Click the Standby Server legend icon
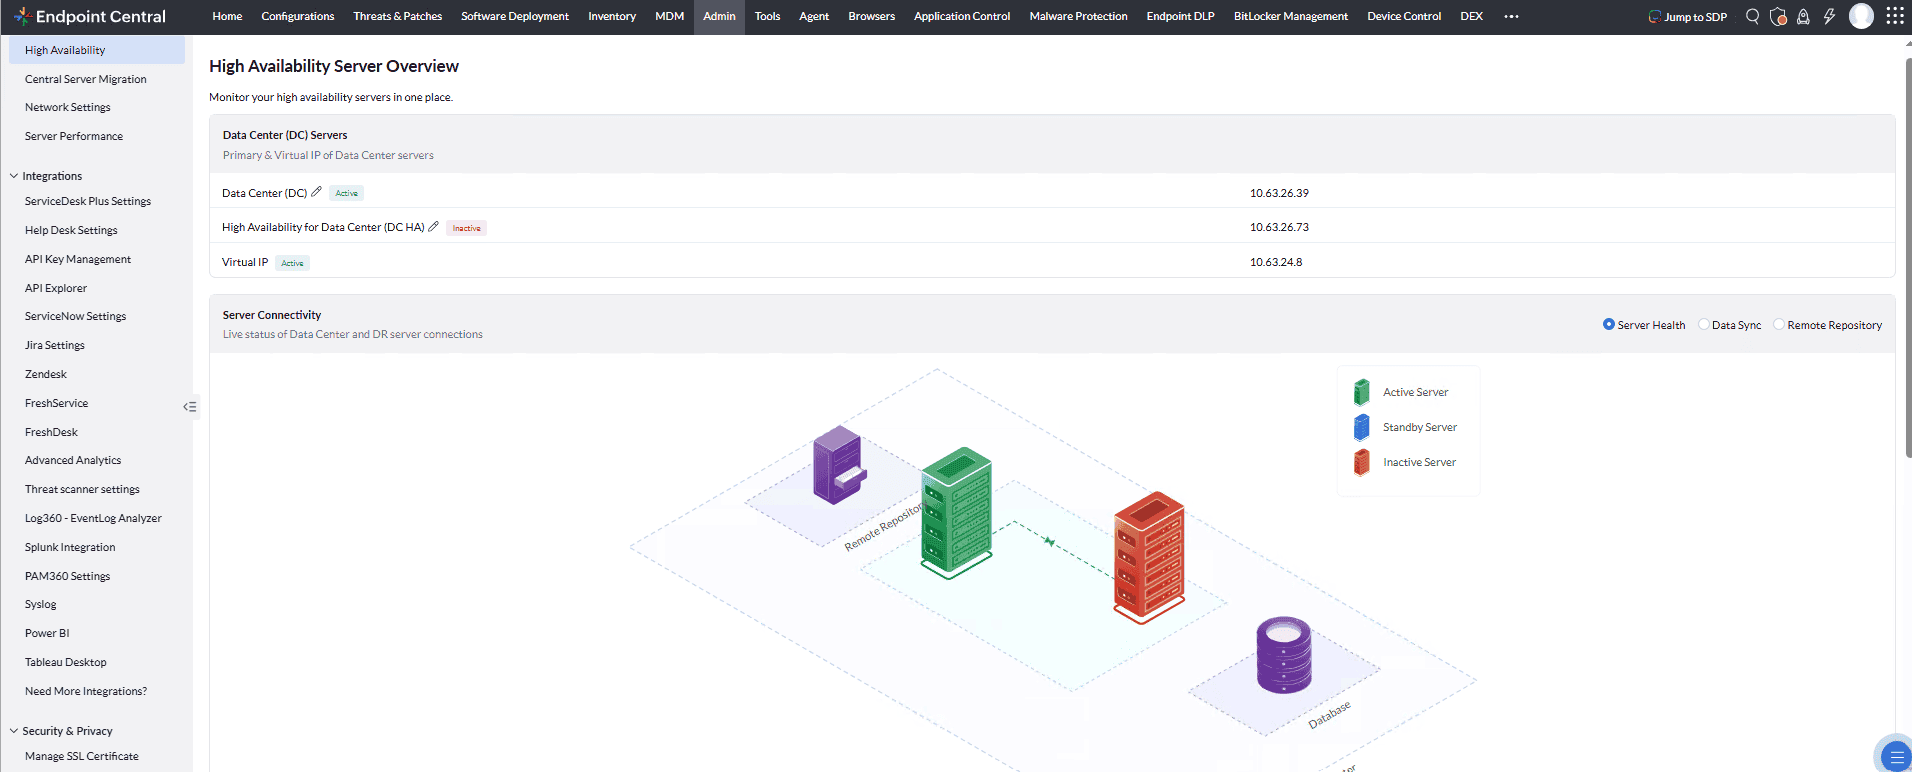 click(1361, 427)
